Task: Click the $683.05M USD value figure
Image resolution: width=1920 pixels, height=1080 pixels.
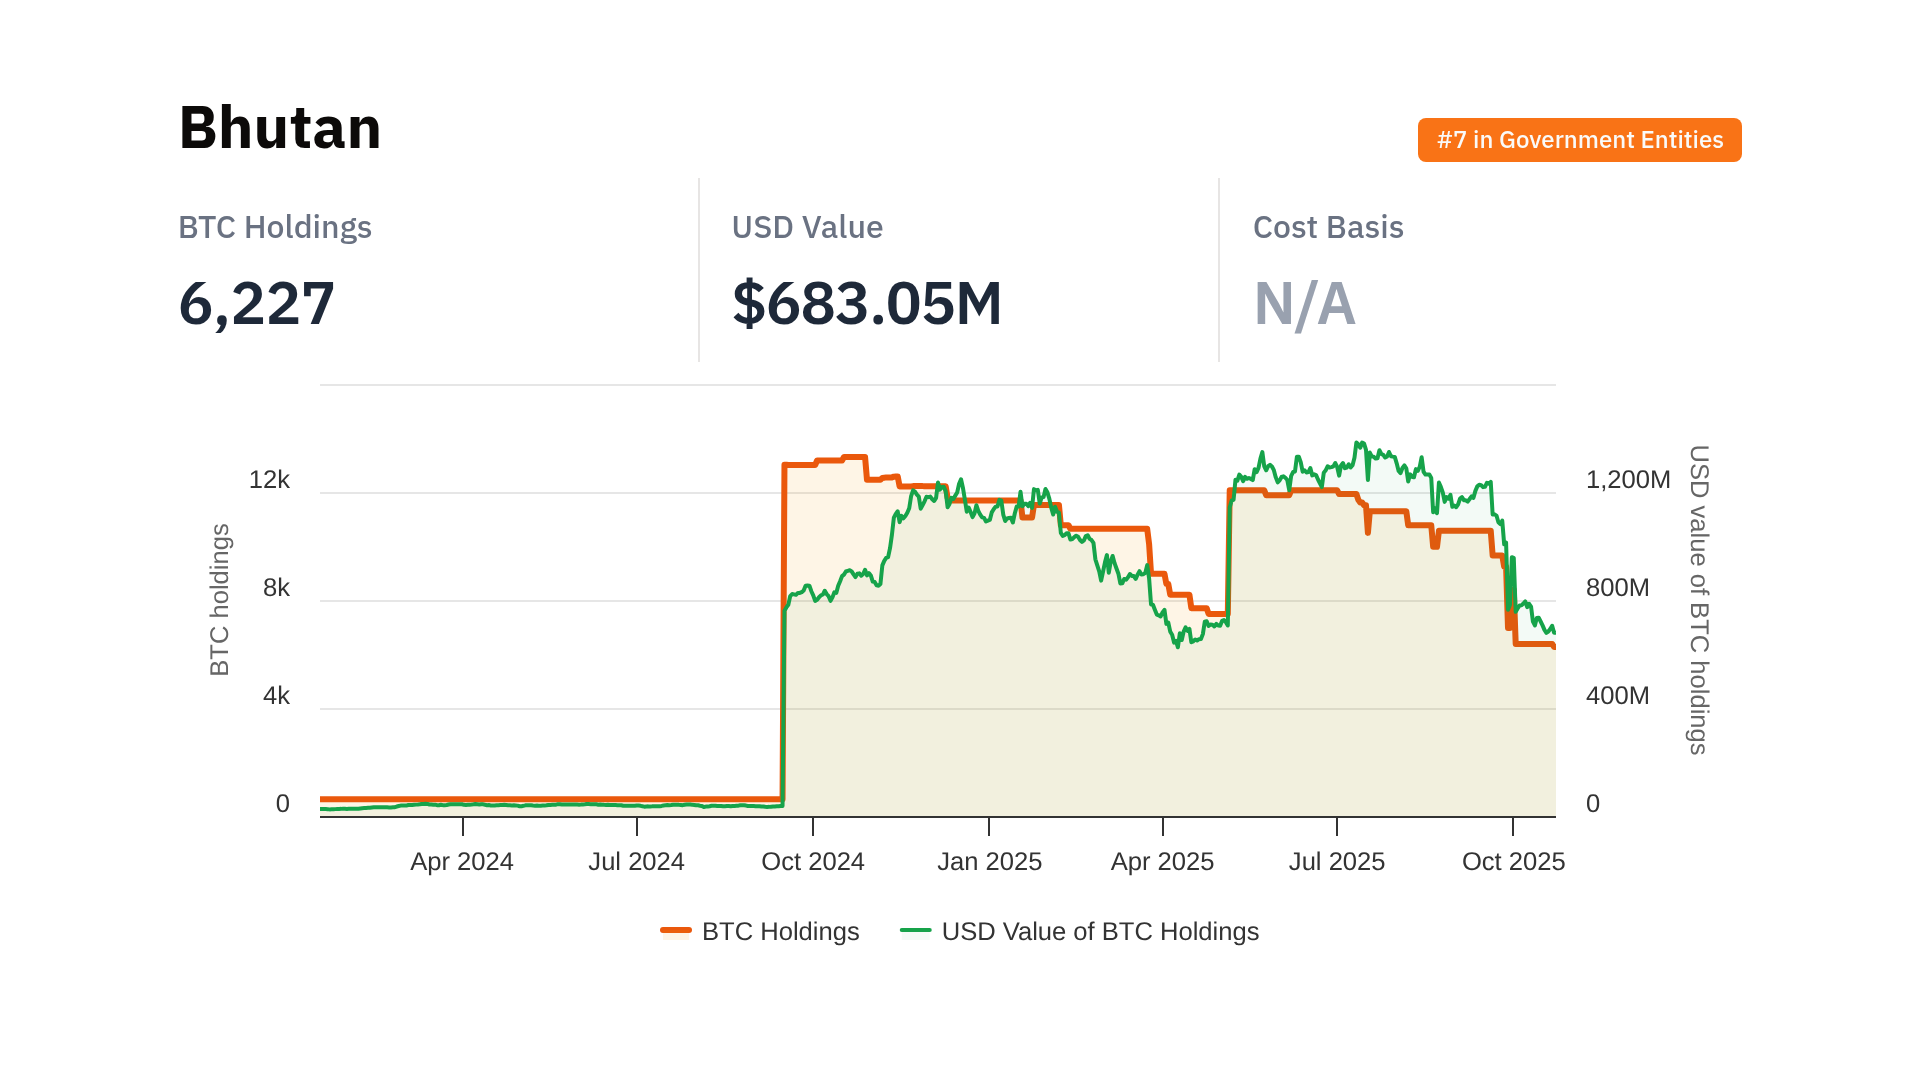Action: (x=866, y=304)
